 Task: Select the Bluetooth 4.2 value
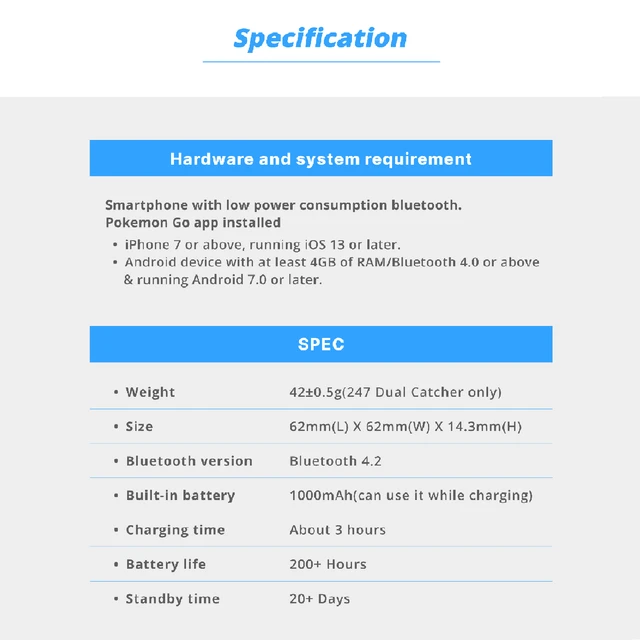tap(335, 461)
